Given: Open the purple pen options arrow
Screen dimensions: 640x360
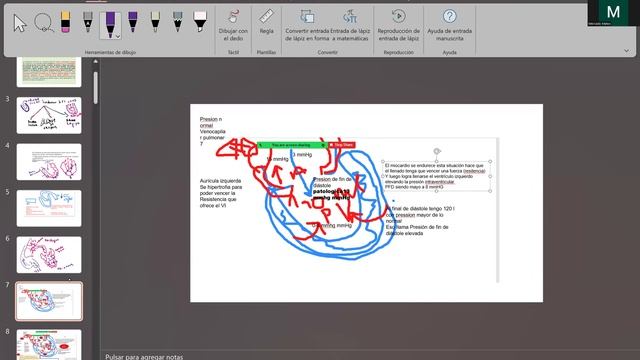Looking at the screenshot, I should coord(118,37).
